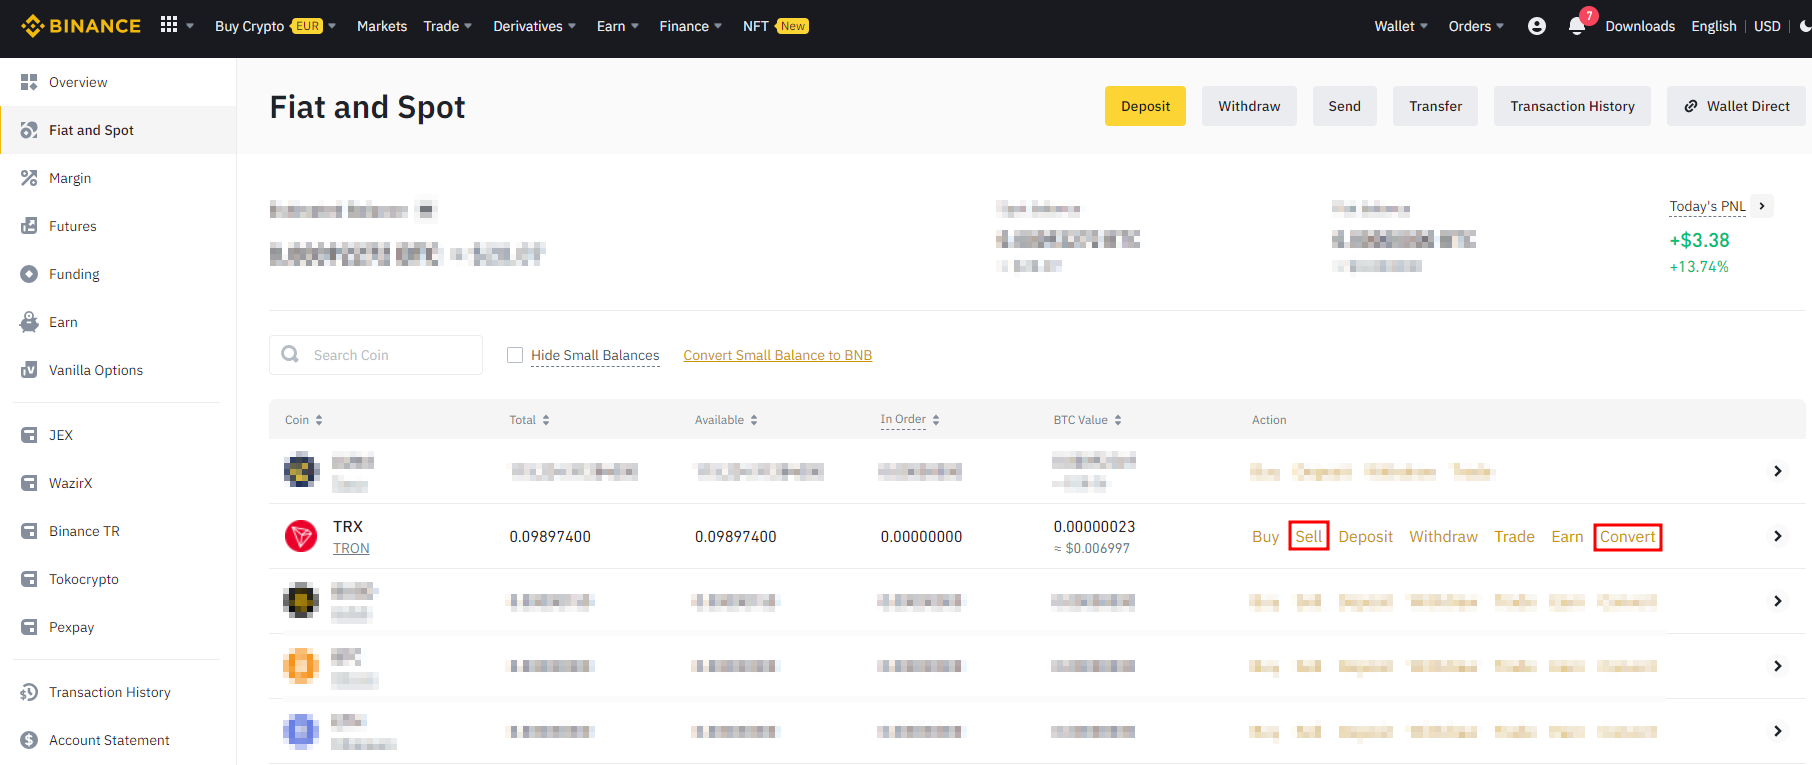
Task: Click the Binance logo
Action: (x=81, y=26)
